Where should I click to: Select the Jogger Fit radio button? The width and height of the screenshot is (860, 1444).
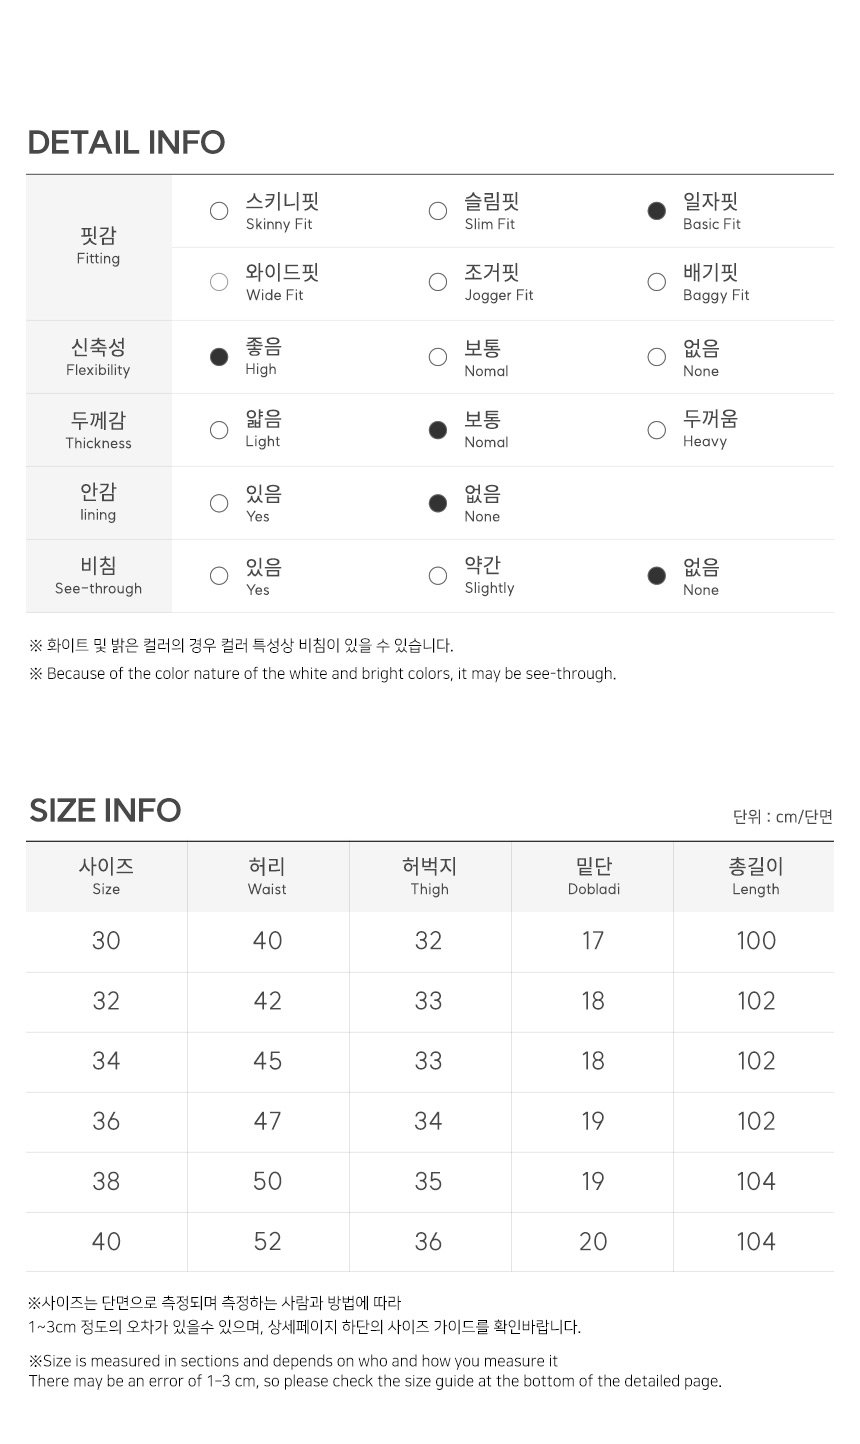tap(437, 282)
